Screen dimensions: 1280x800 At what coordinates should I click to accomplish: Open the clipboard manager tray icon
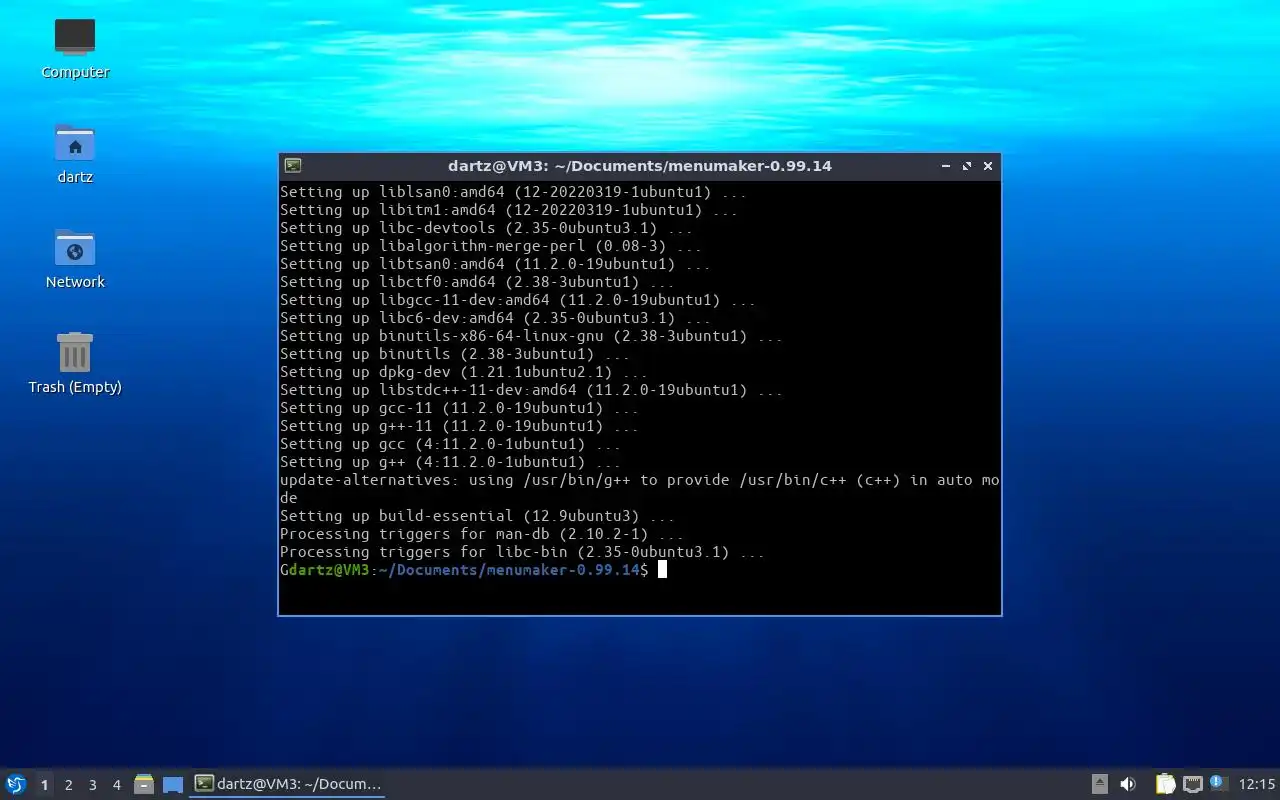pyautogui.click(x=1166, y=784)
